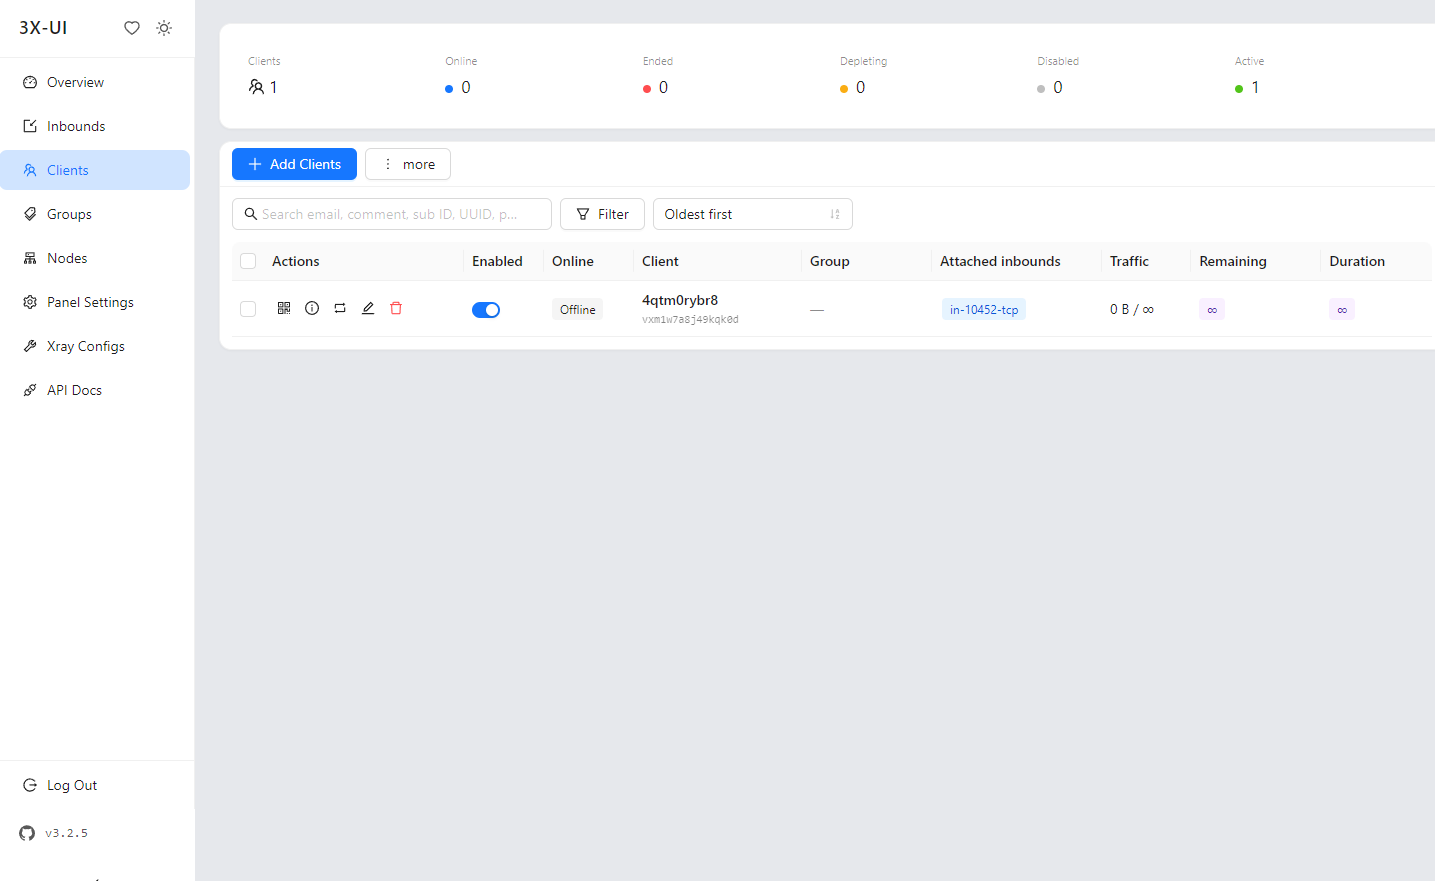Screen dimensions: 1435x881
Task: Delete client 4qtm0rybr8
Action: click(x=396, y=308)
